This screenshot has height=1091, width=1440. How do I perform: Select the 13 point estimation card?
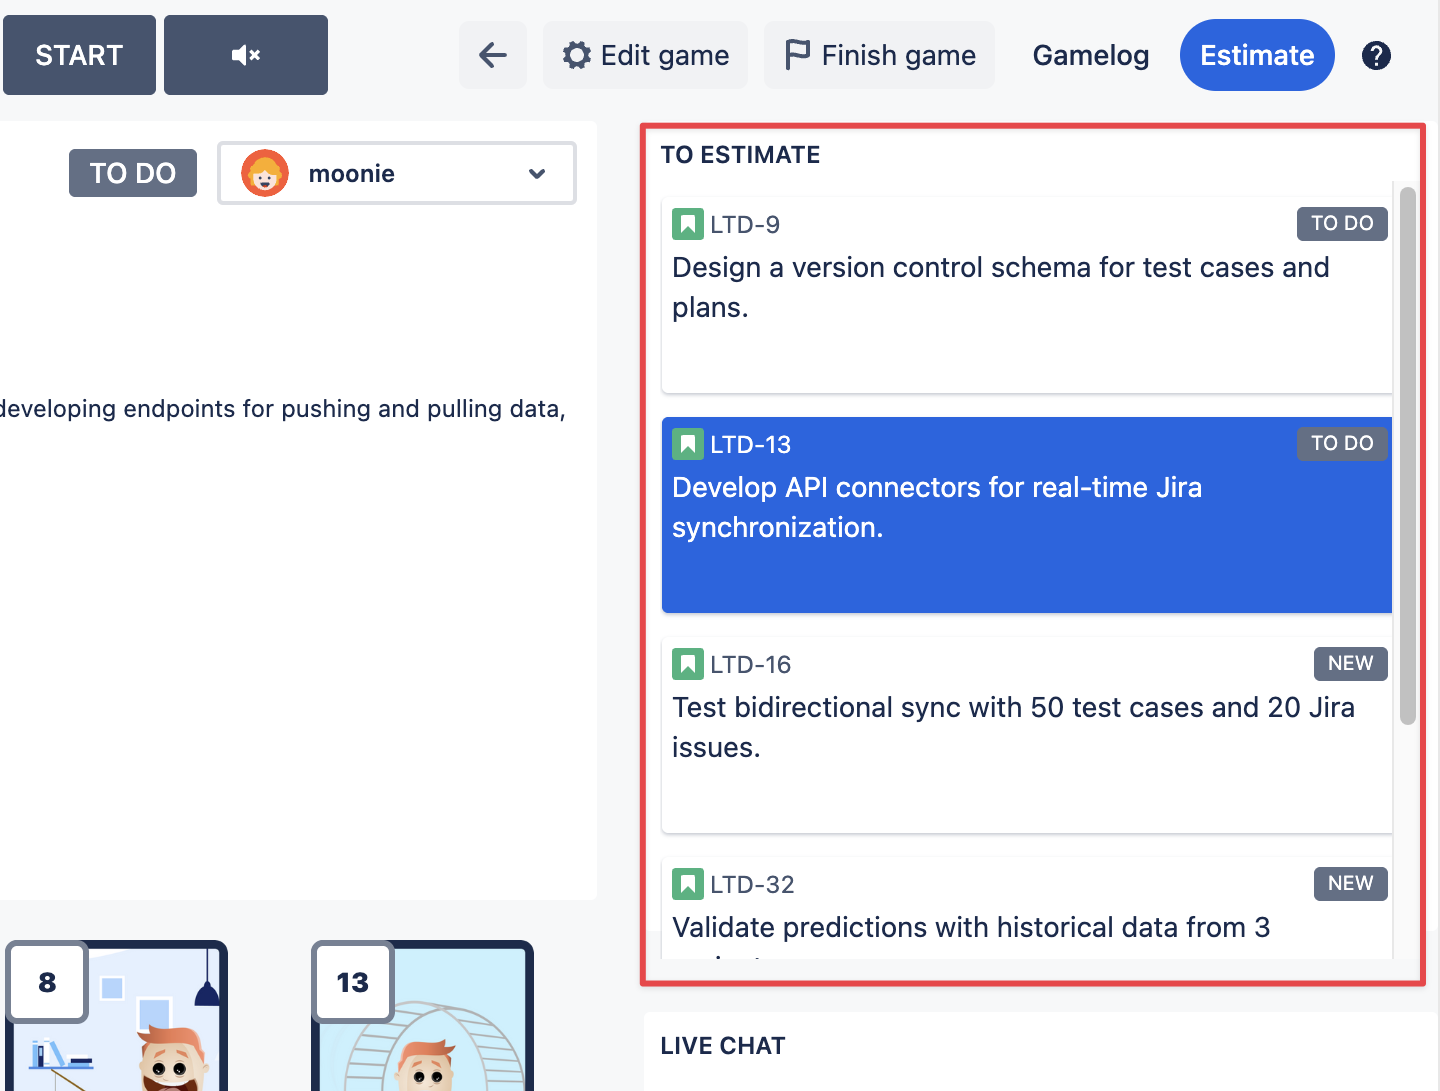pyautogui.click(x=423, y=1015)
